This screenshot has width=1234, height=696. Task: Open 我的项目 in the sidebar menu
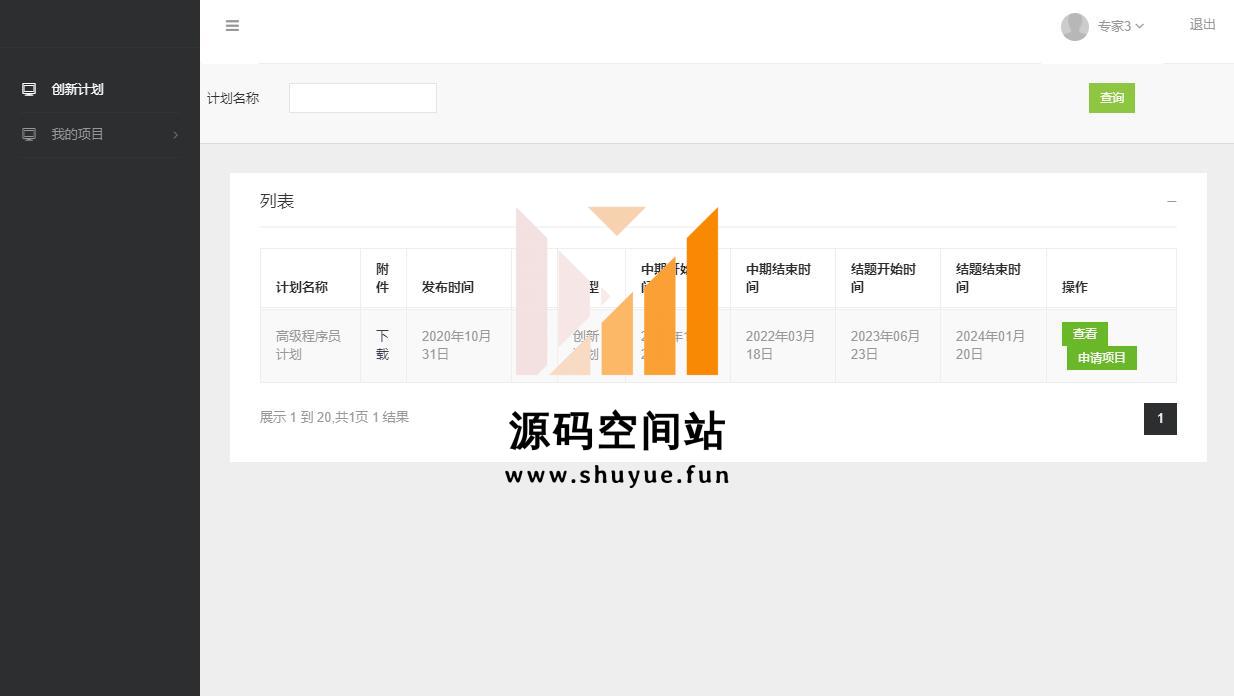(77, 134)
